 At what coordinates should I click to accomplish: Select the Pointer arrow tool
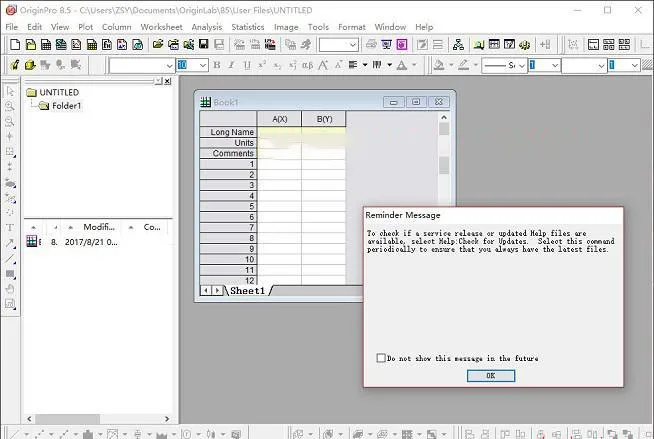(10, 91)
